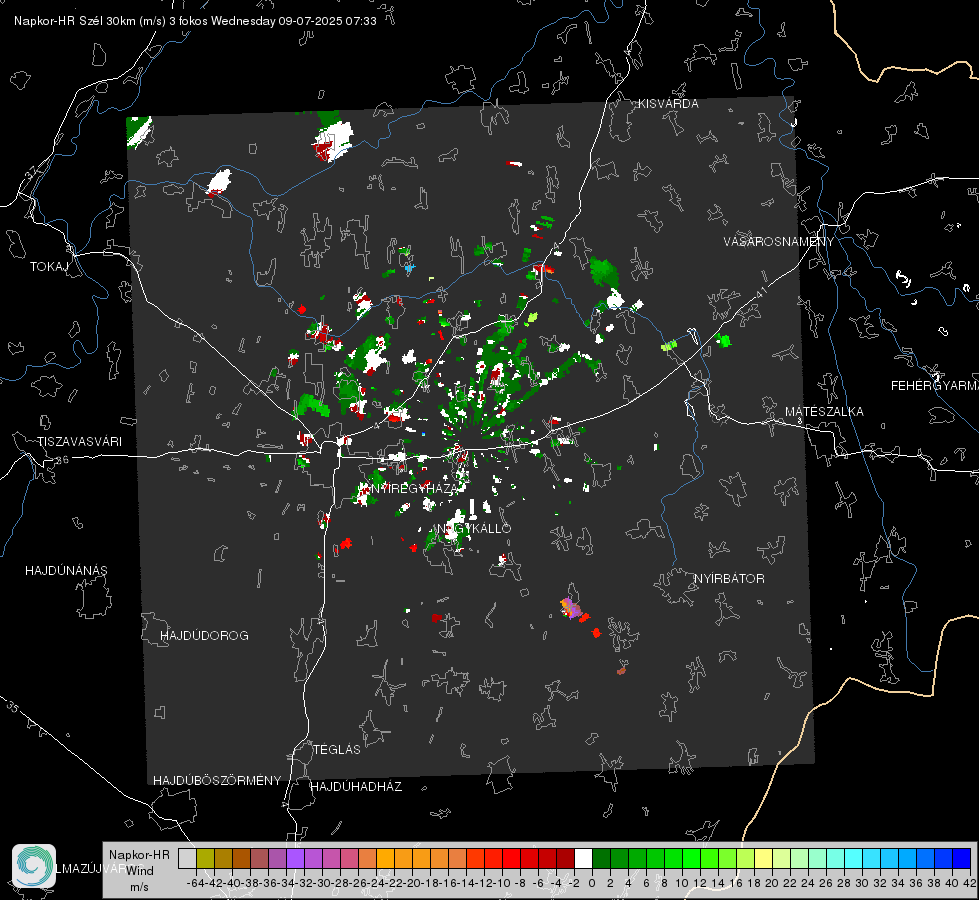Image resolution: width=979 pixels, height=900 pixels.
Task: Pick the white swatch in the legend
Action: [x=583, y=858]
